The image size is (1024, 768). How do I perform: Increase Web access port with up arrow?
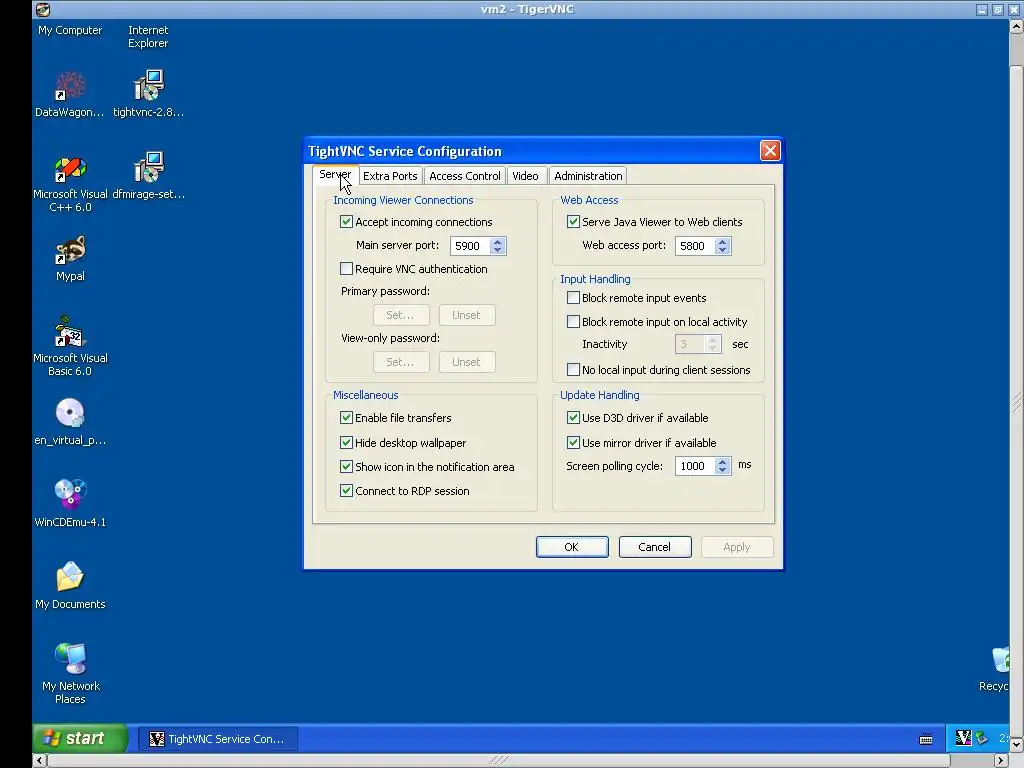point(722,242)
